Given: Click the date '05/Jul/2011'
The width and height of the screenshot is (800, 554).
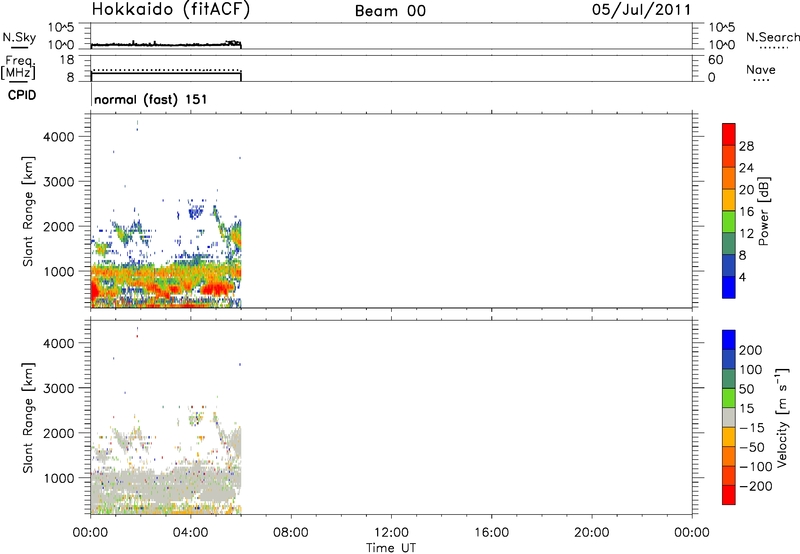Looking at the screenshot, I should [x=641, y=10].
